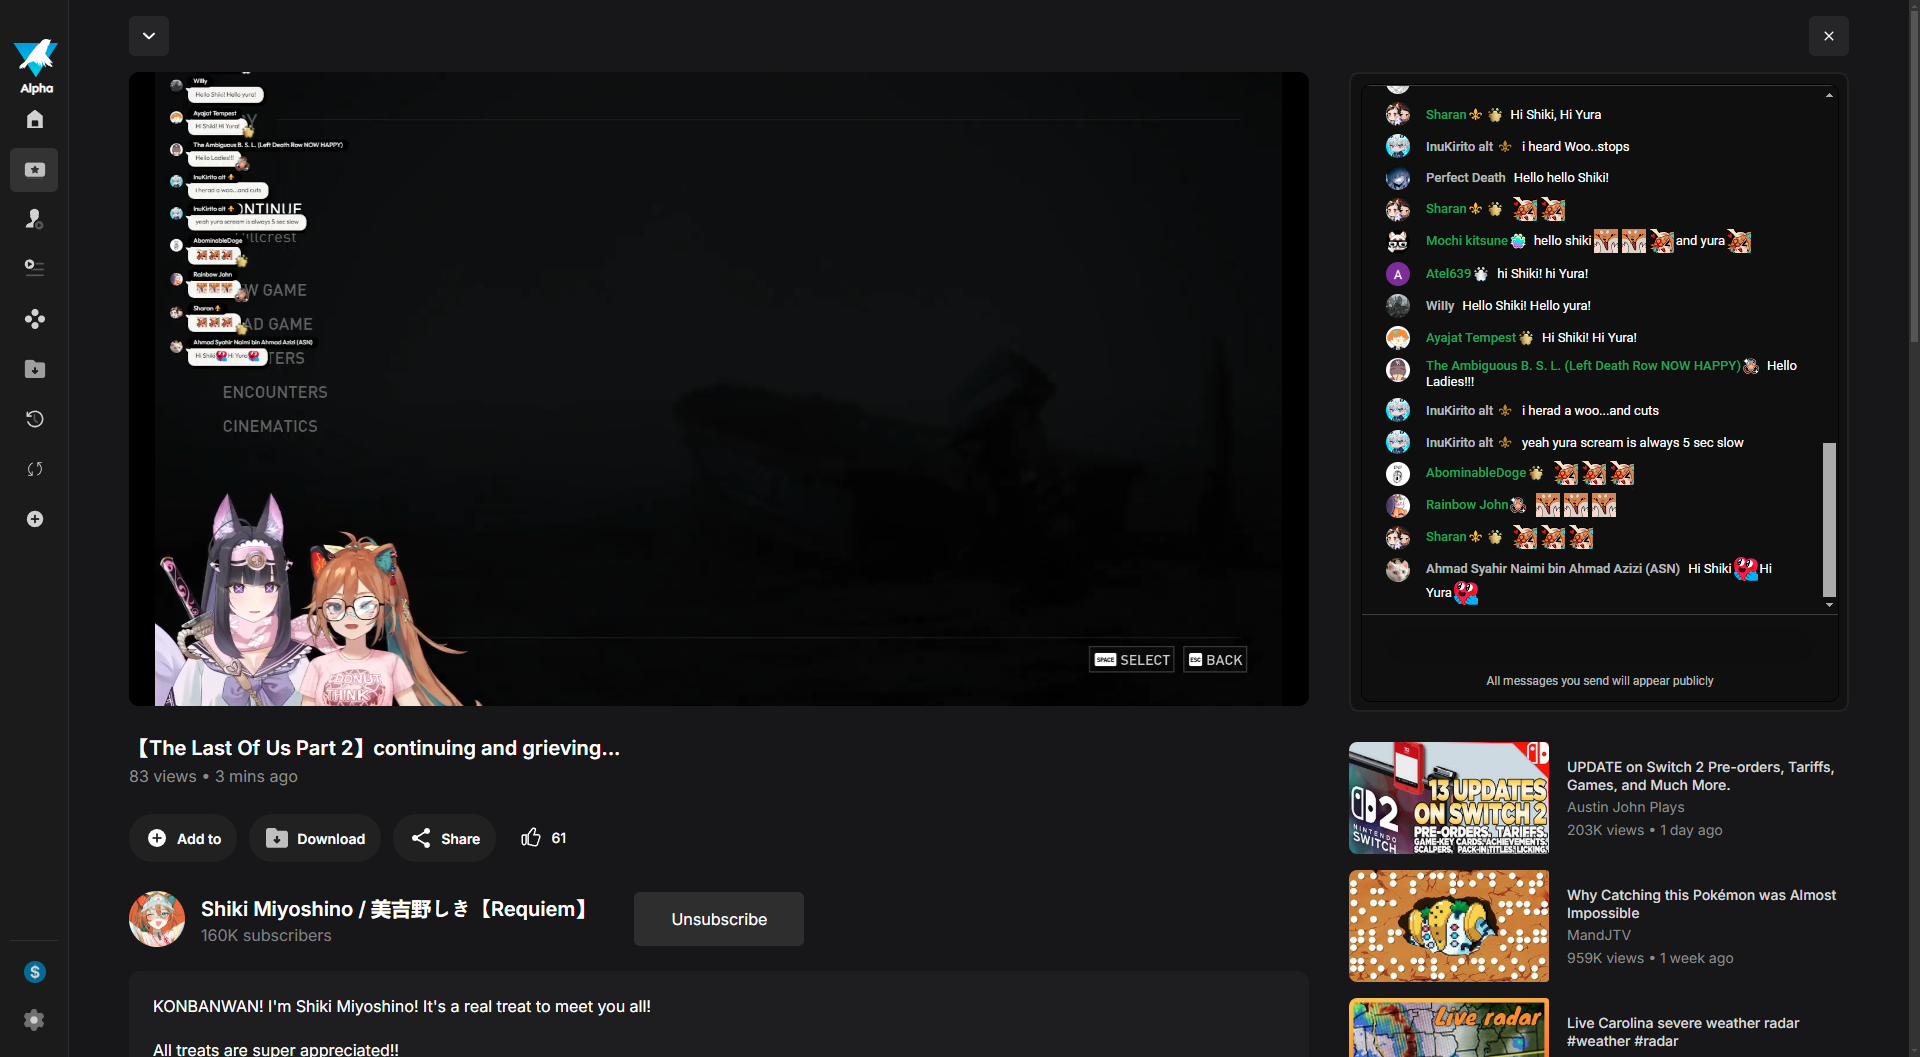
Task: Open the playlists icon in the sidebar
Action: pos(34,267)
